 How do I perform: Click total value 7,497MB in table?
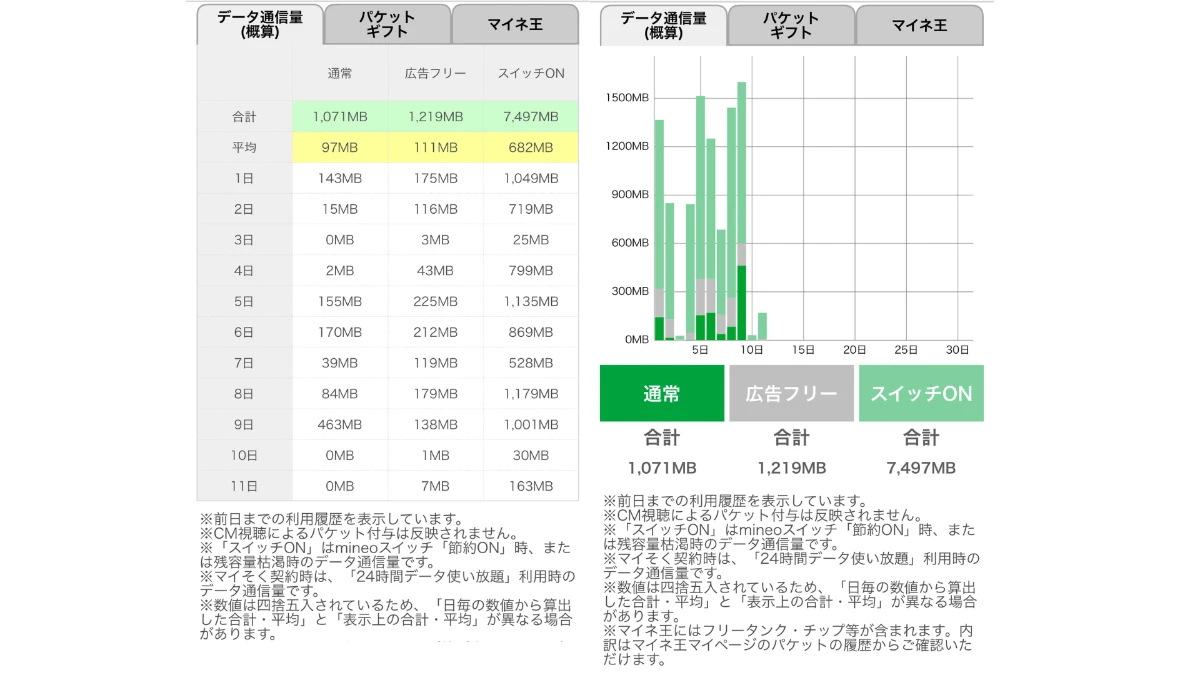[x=530, y=117]
